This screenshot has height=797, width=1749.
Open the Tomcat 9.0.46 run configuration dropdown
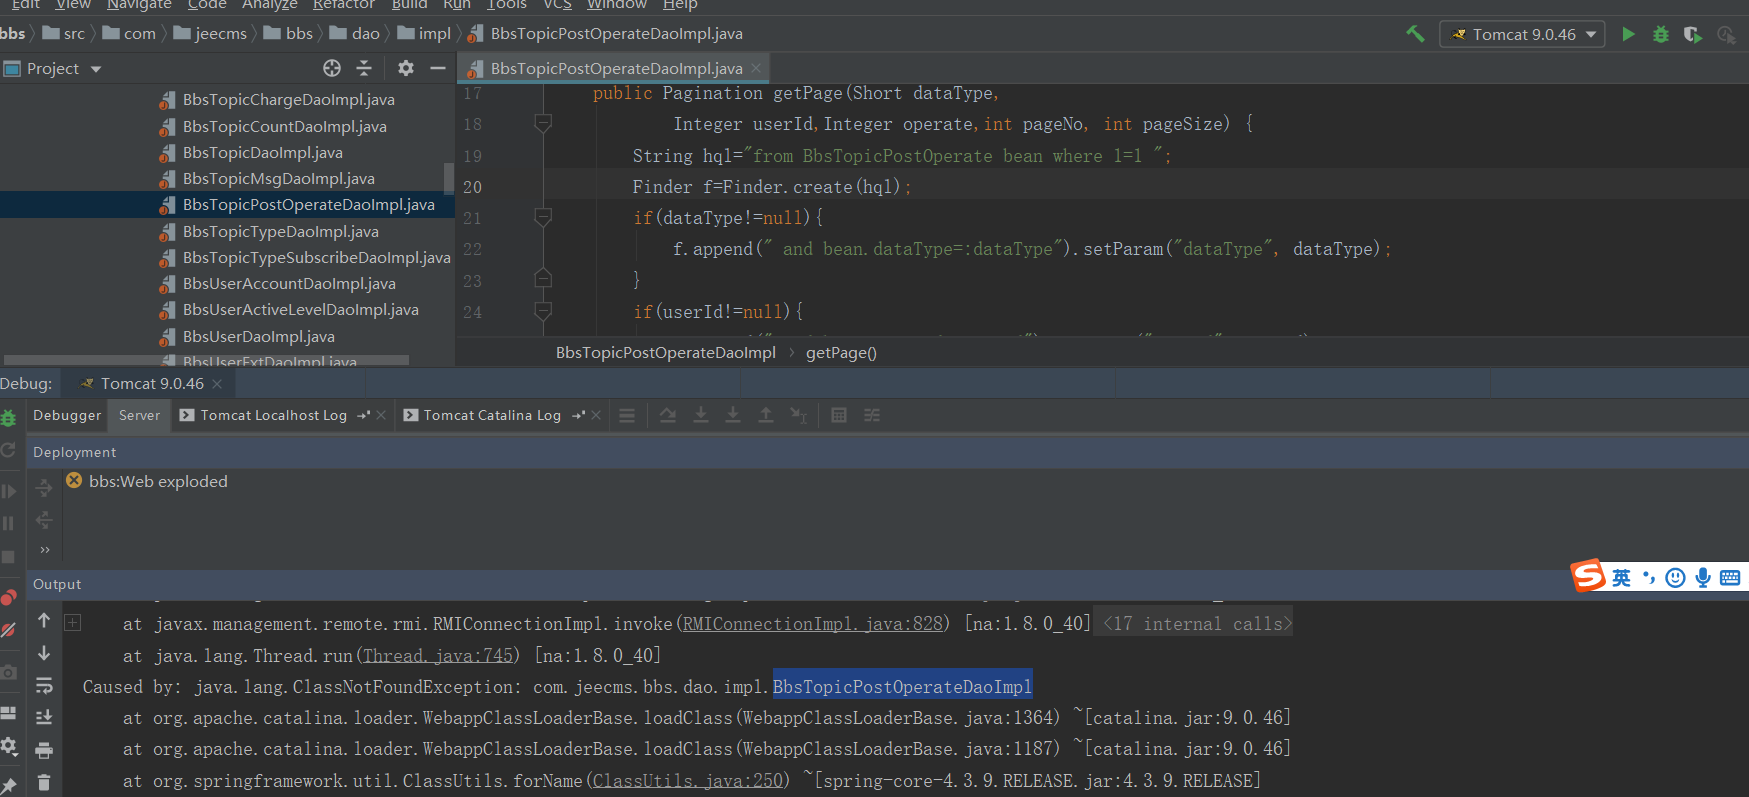pyautogui.click(x=1522, y=34)
